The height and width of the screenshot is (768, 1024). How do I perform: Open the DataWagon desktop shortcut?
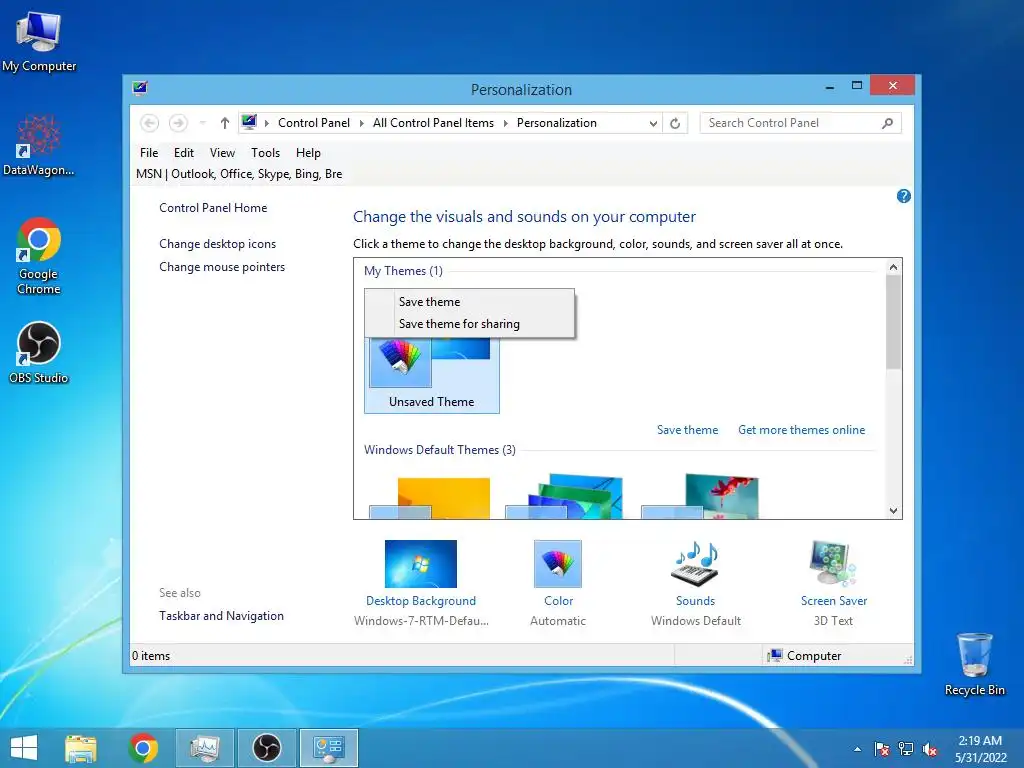(39, 145)
